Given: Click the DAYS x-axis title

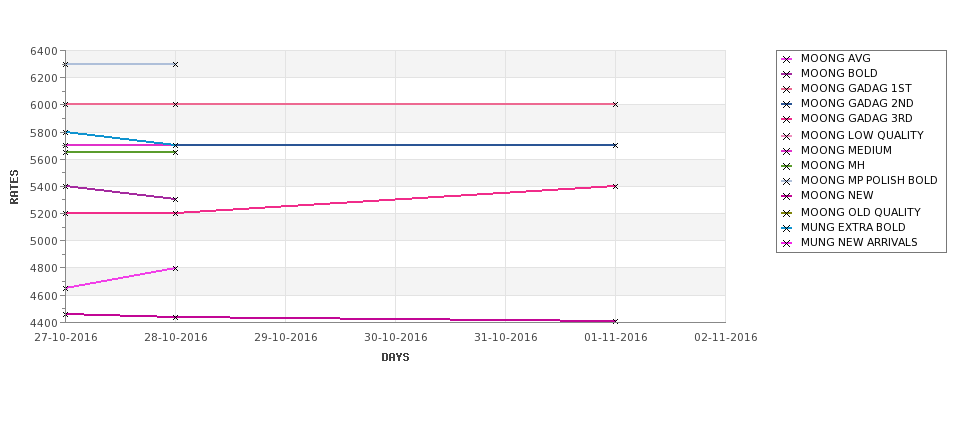Looking at the screenshot, I should 395,358.
